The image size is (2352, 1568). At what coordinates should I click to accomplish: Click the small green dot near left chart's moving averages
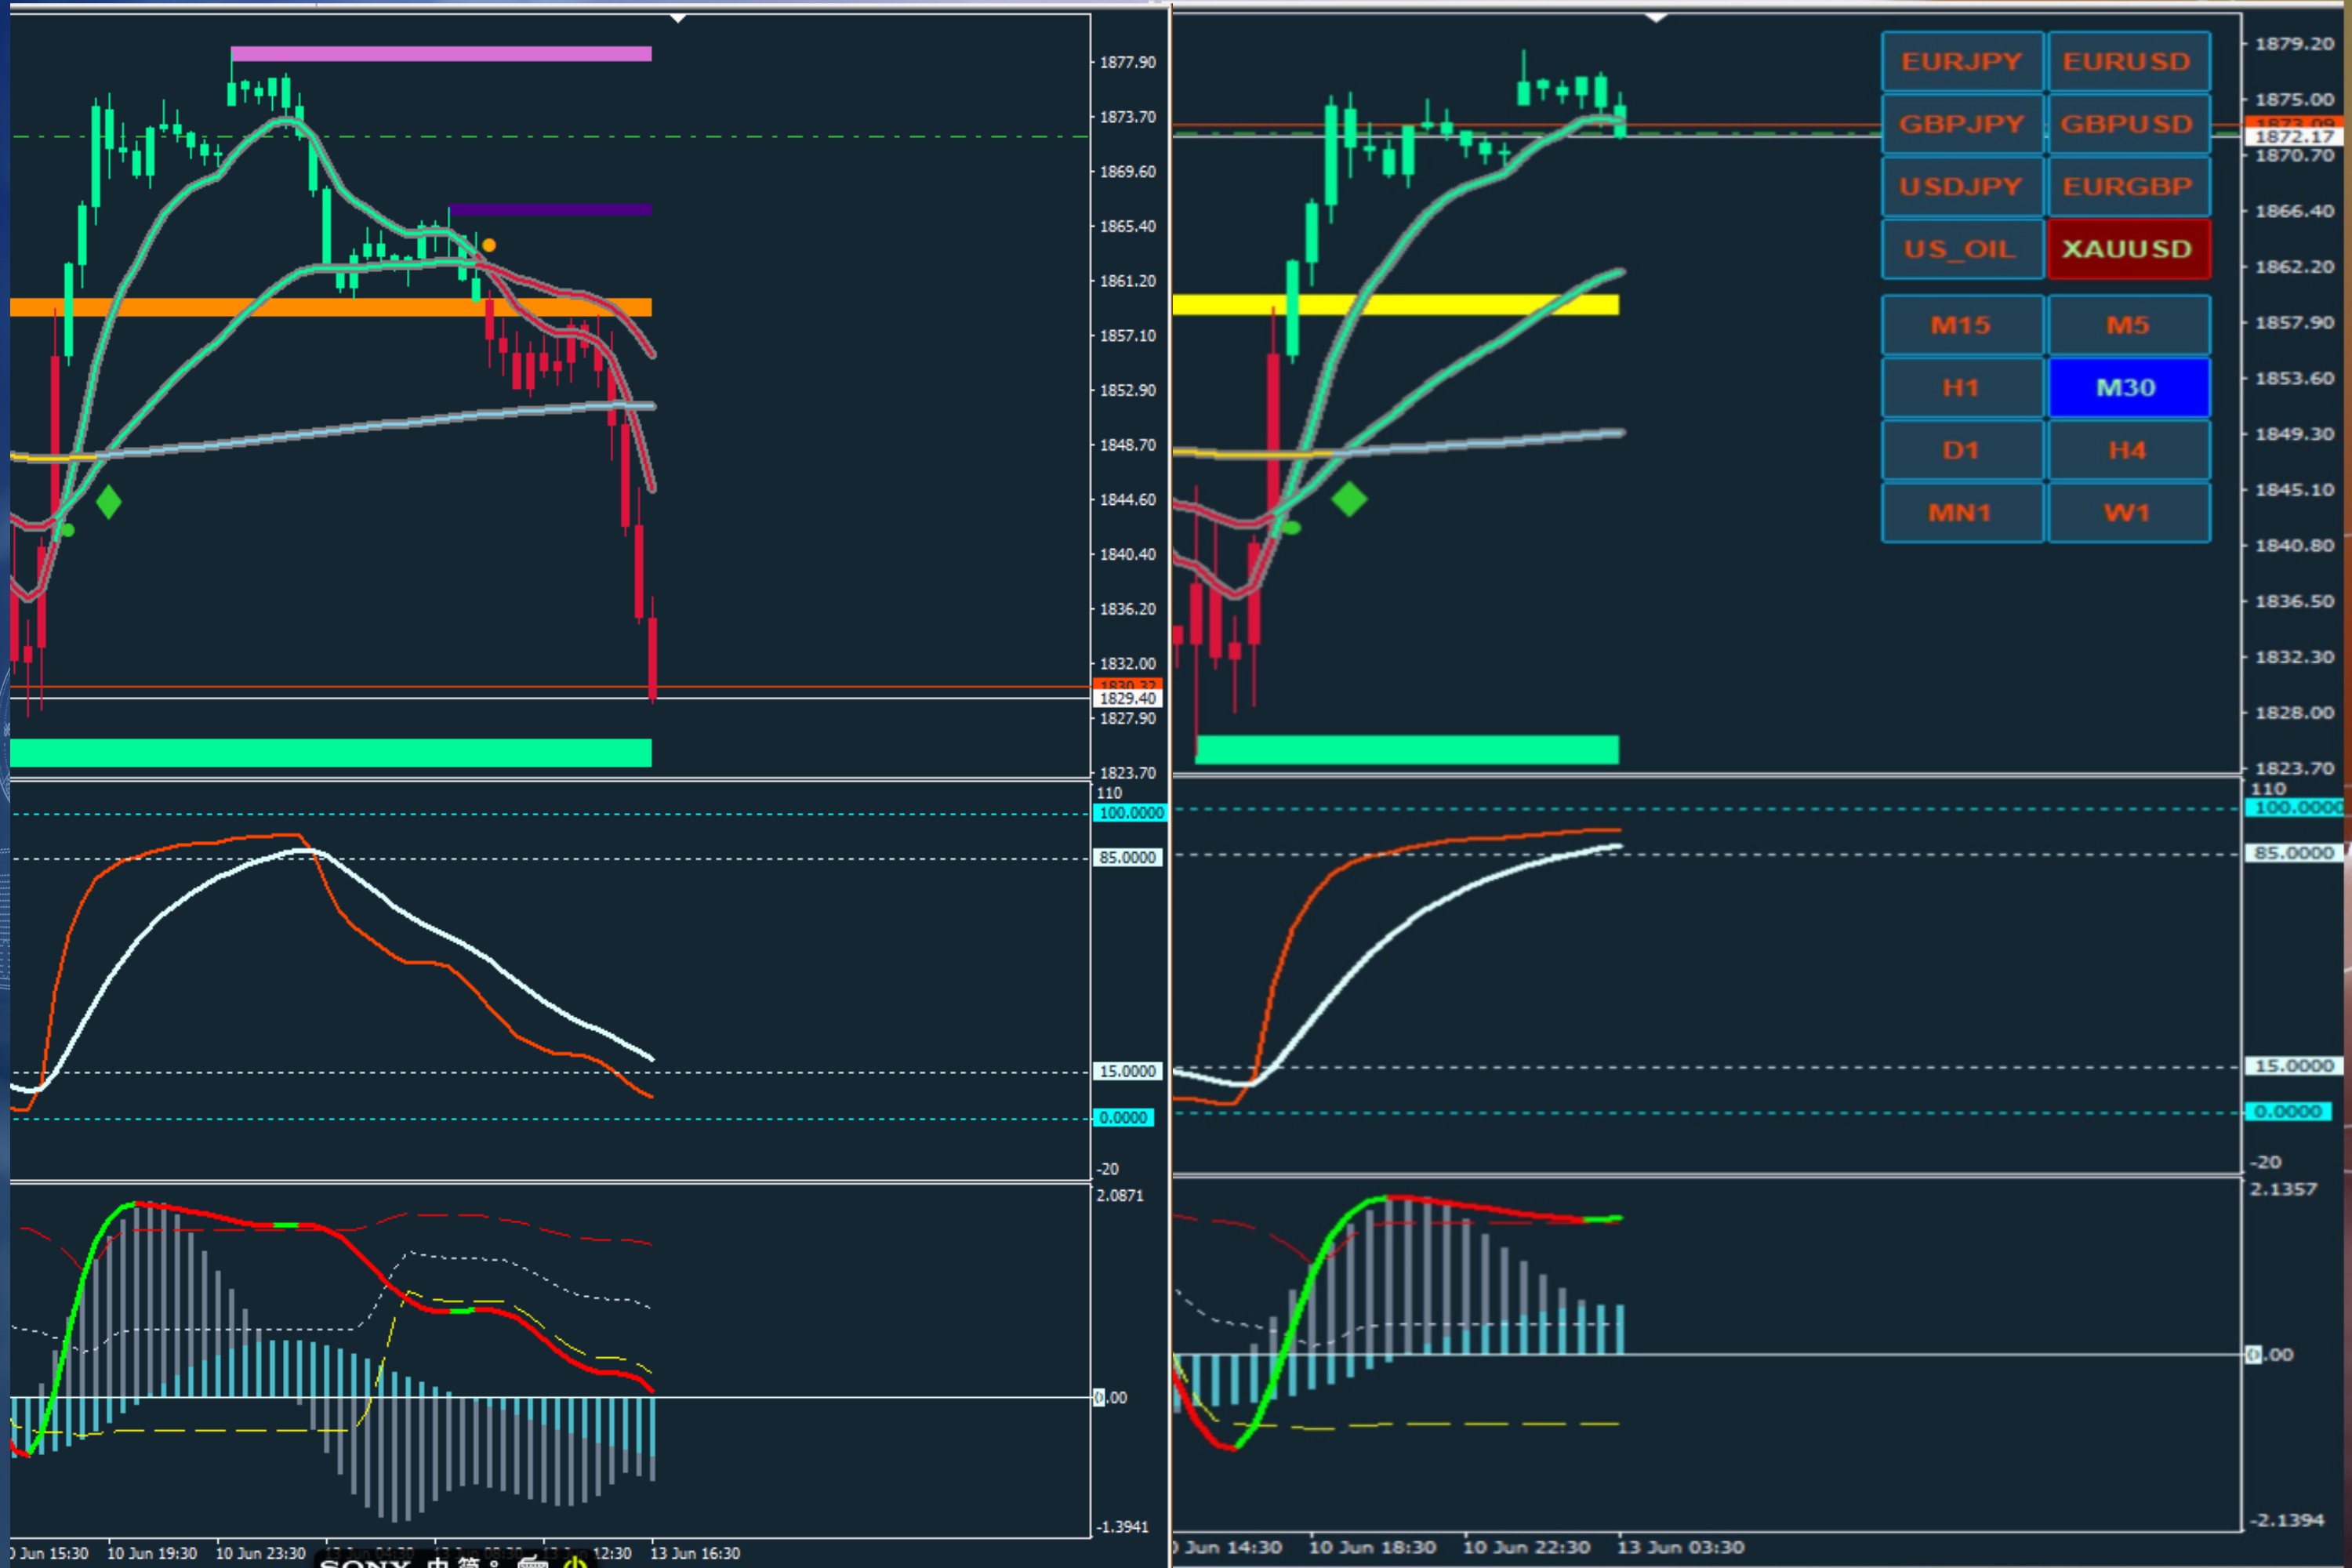click(x=68, y=530)
